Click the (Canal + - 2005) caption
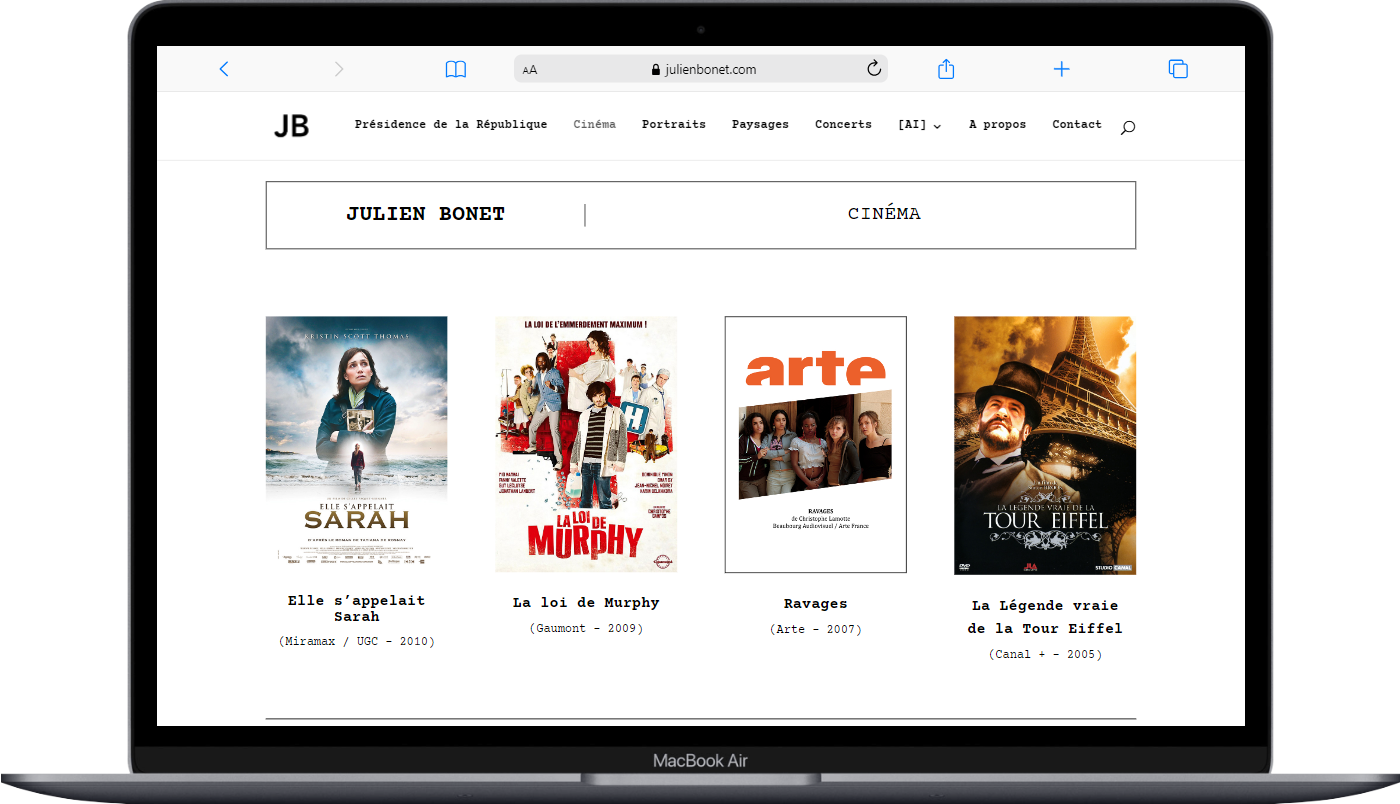 coord(1045,654)
